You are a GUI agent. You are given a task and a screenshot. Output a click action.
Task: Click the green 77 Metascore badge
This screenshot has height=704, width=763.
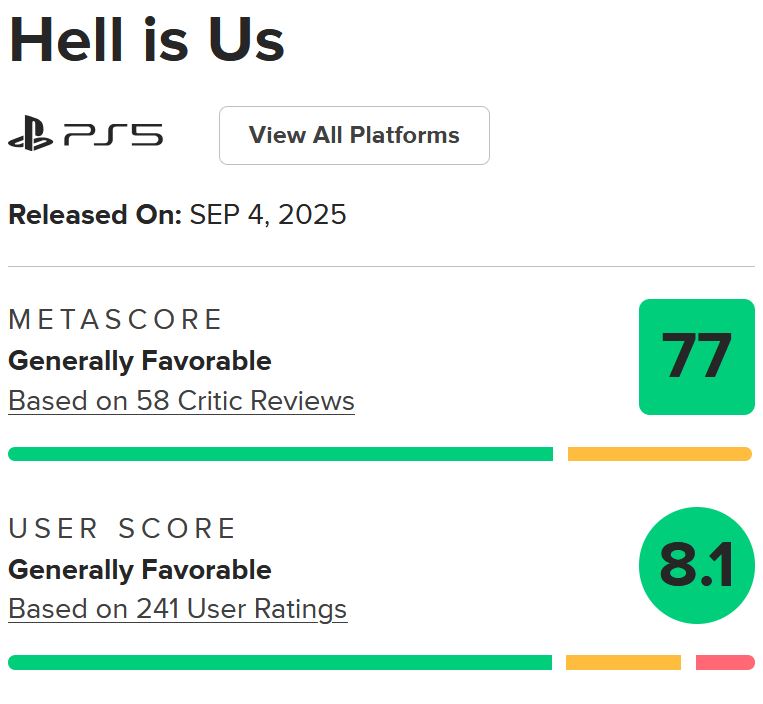pyautogui.click(x=696, y=356)
